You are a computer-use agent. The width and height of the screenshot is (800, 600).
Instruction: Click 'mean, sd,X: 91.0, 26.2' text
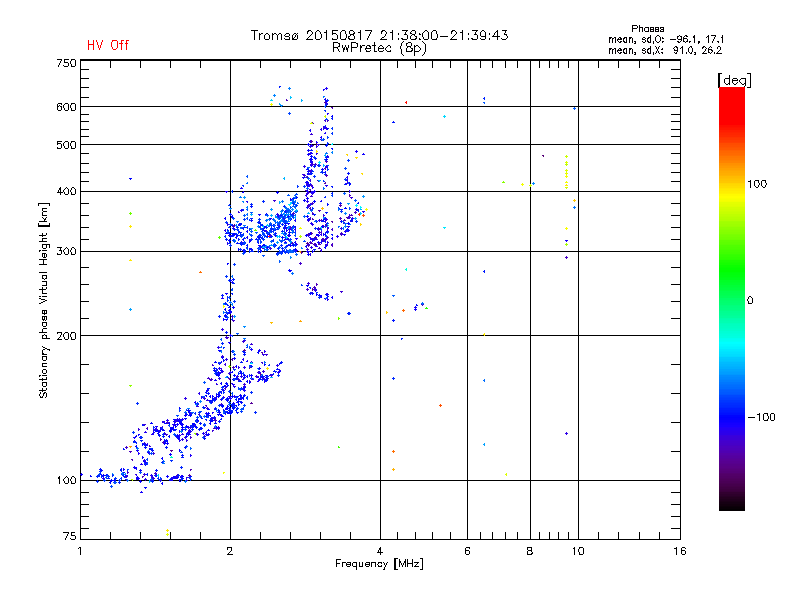pyautogui.click(x=665, y=50)
